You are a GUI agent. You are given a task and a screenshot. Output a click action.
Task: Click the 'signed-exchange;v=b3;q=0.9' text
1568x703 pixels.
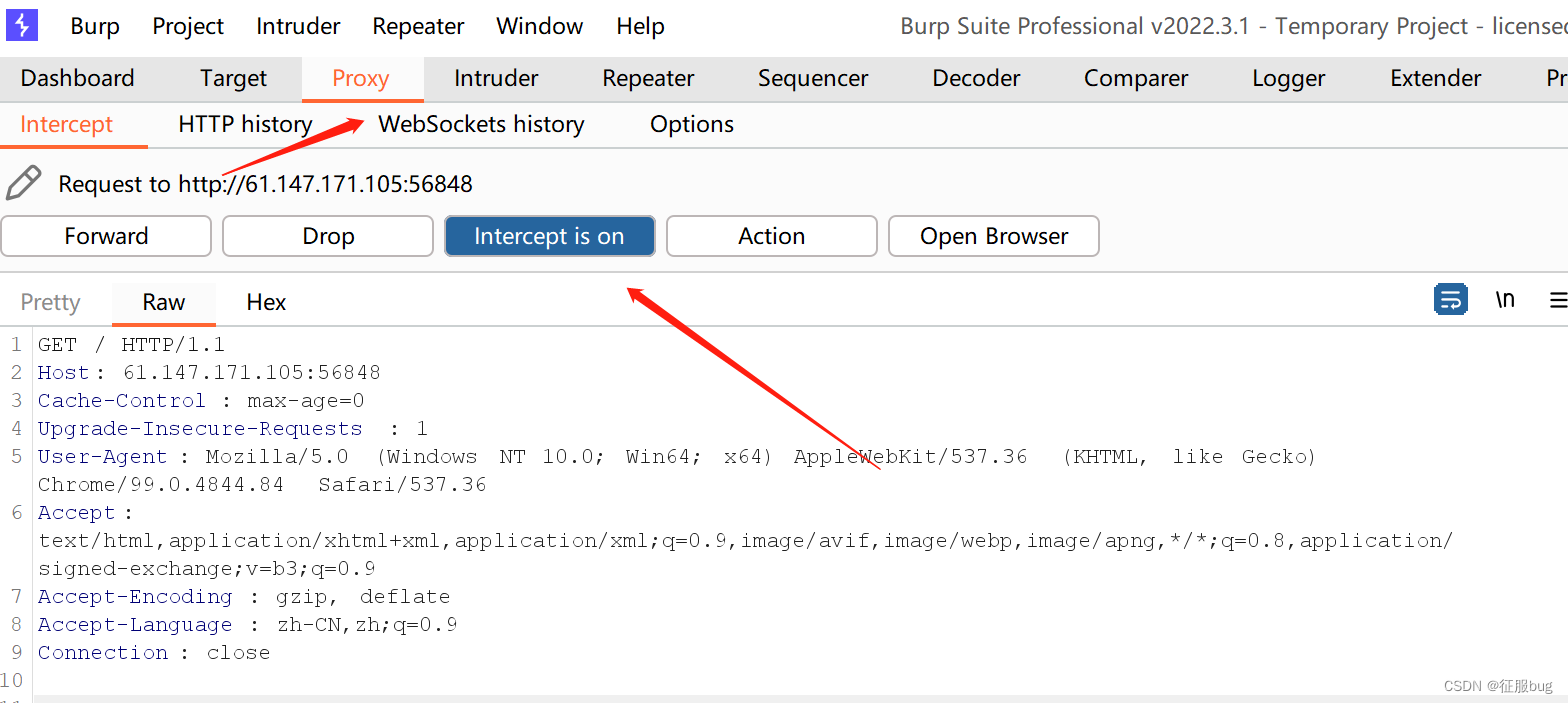[x=206, y=569]
